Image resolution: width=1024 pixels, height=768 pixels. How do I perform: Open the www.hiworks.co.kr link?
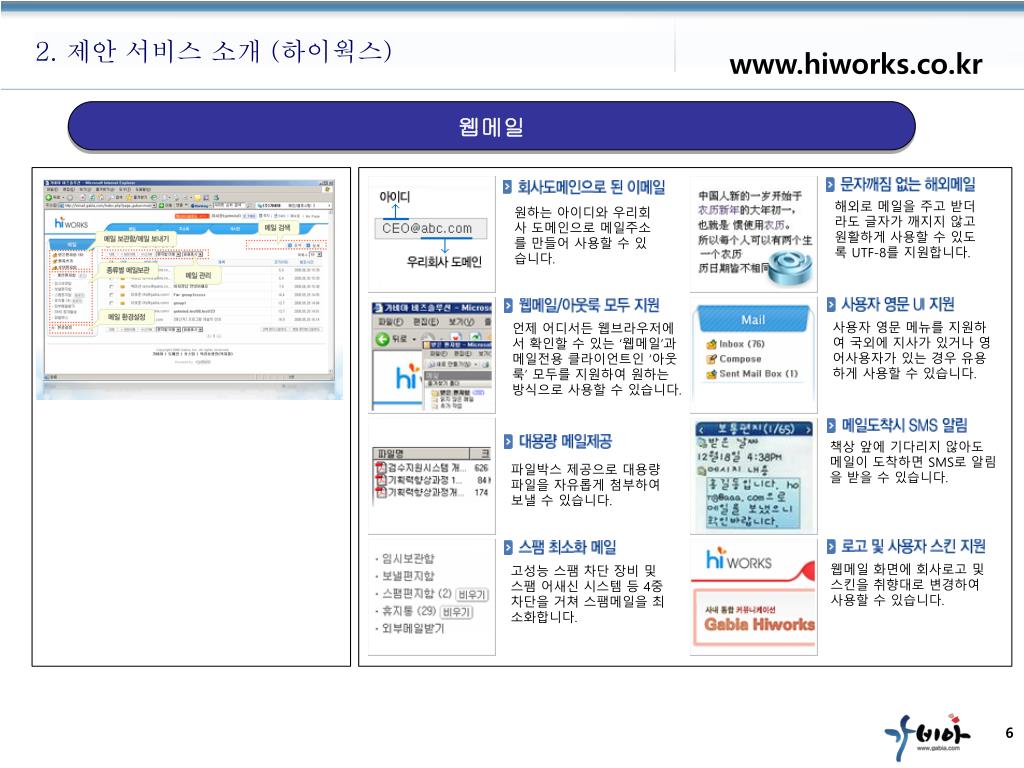(856, 64)
